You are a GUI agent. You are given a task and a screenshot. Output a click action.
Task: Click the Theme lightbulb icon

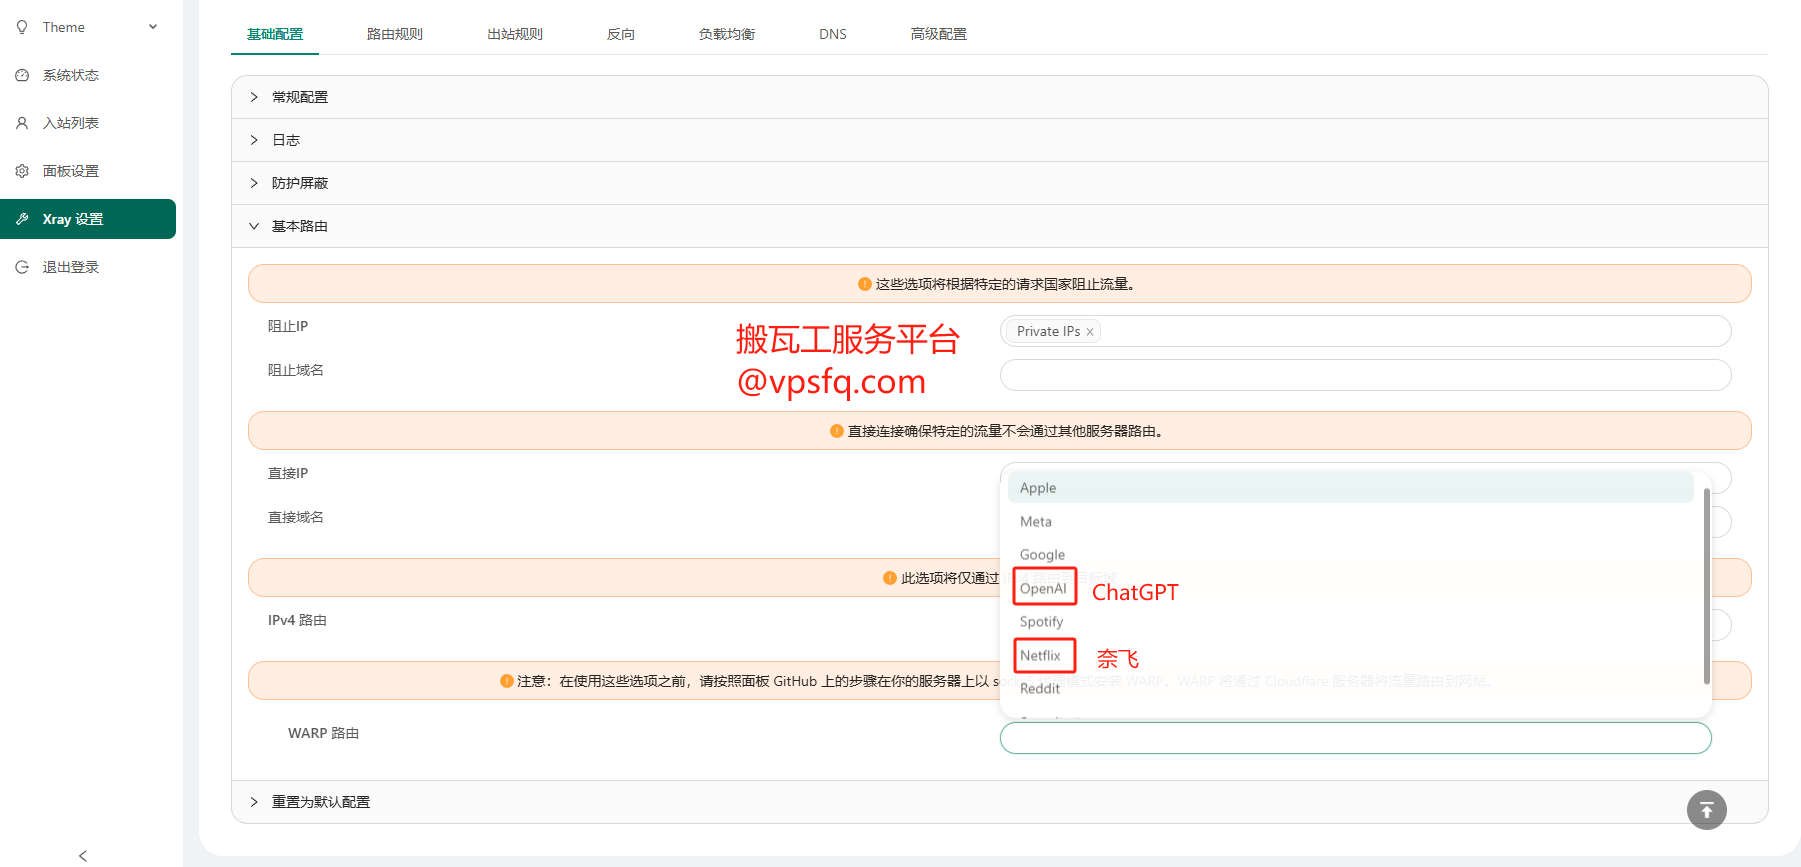(22, 27)
